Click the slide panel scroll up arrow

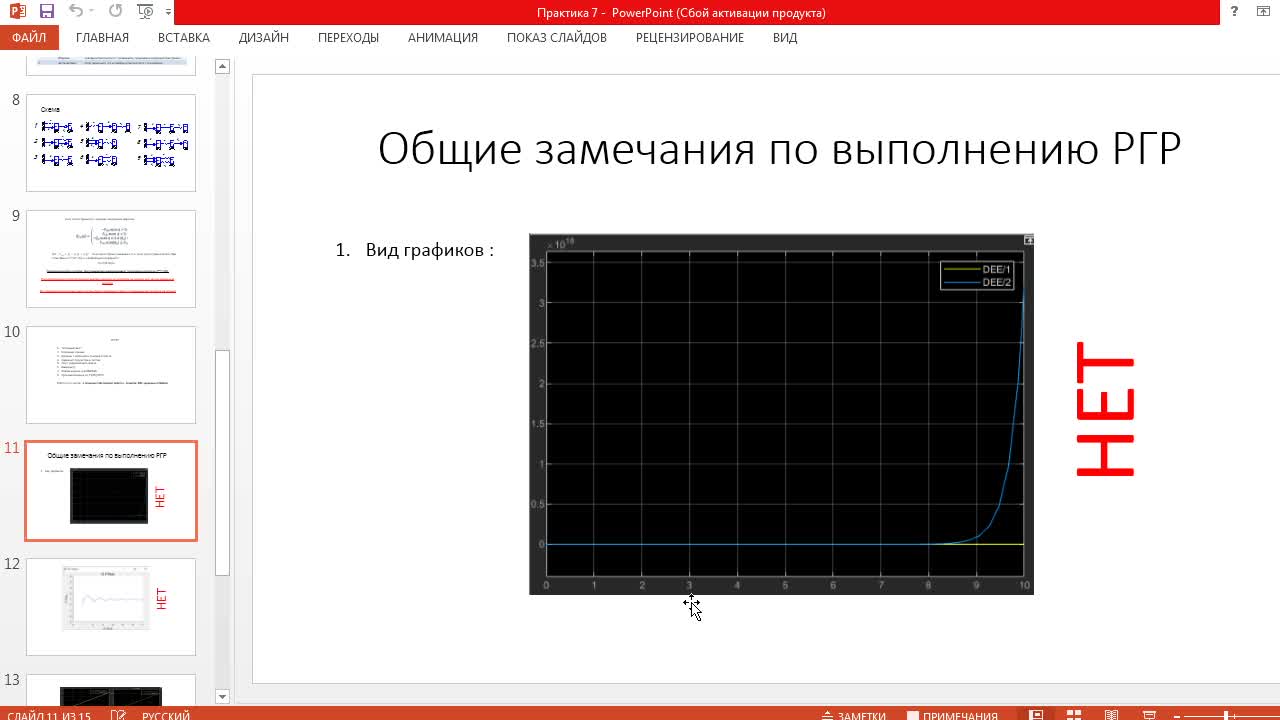click(223, 66)
